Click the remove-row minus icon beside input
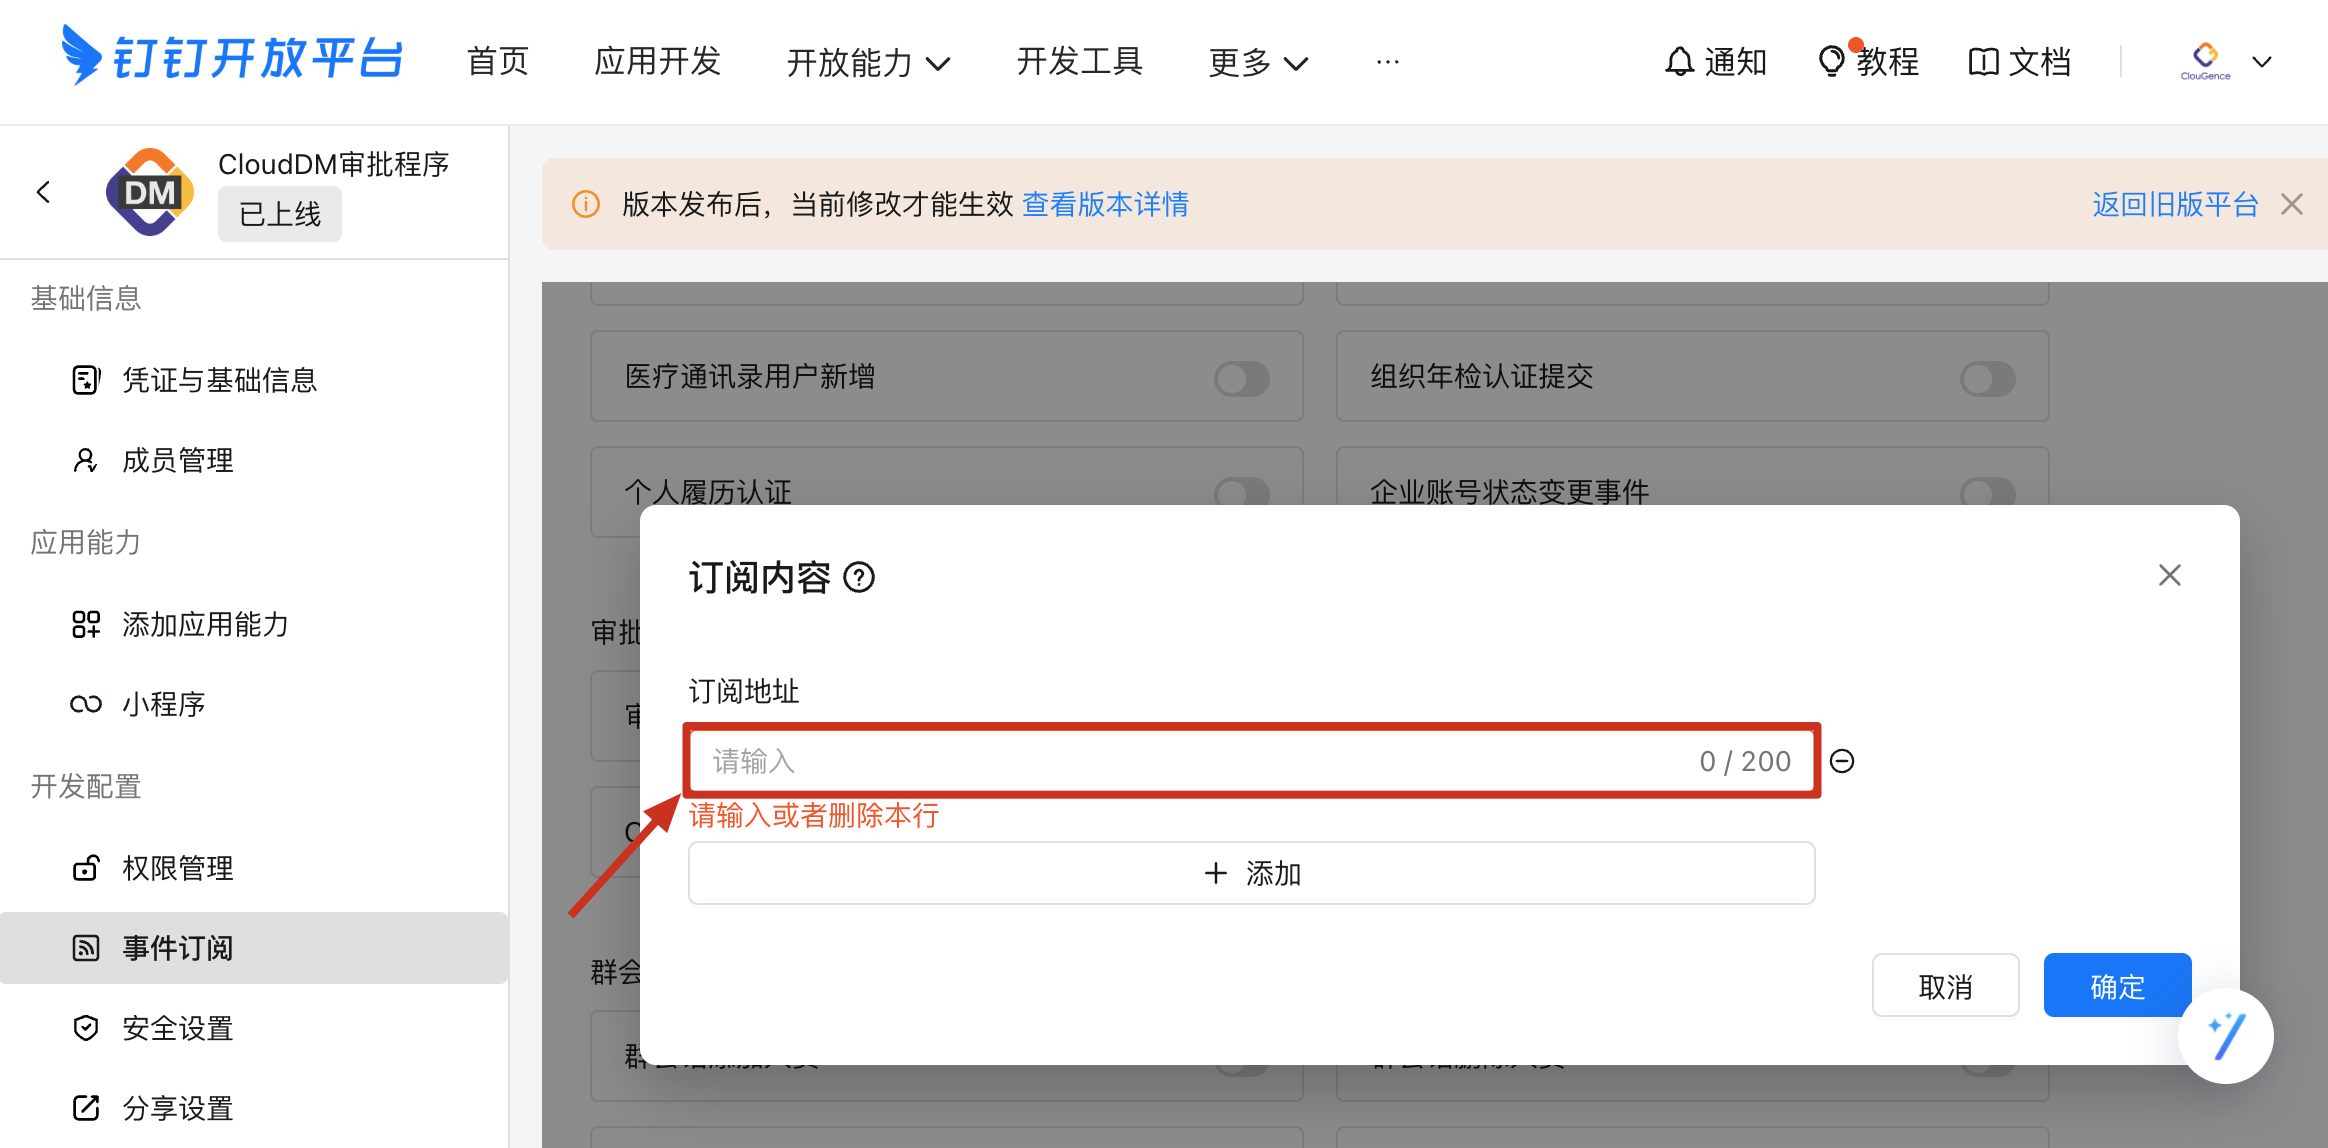This screenshot has width=2328, height=1148. pyautogui.click(x=1841, y=762)
